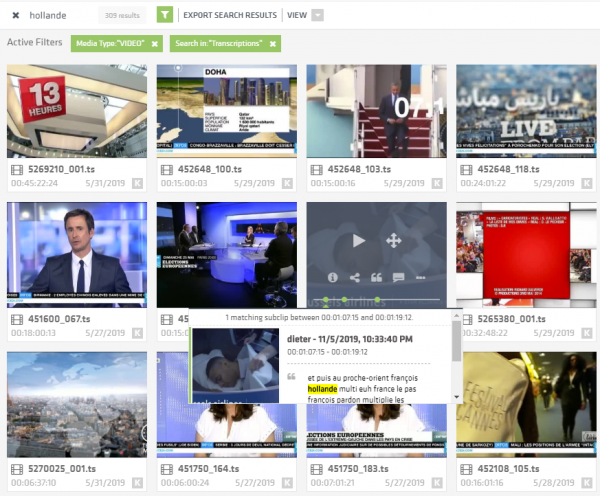This screenshot has height=496, width=600.
Task: Click the comment bubble icon on hovered video
Action: tap(398, 277)
